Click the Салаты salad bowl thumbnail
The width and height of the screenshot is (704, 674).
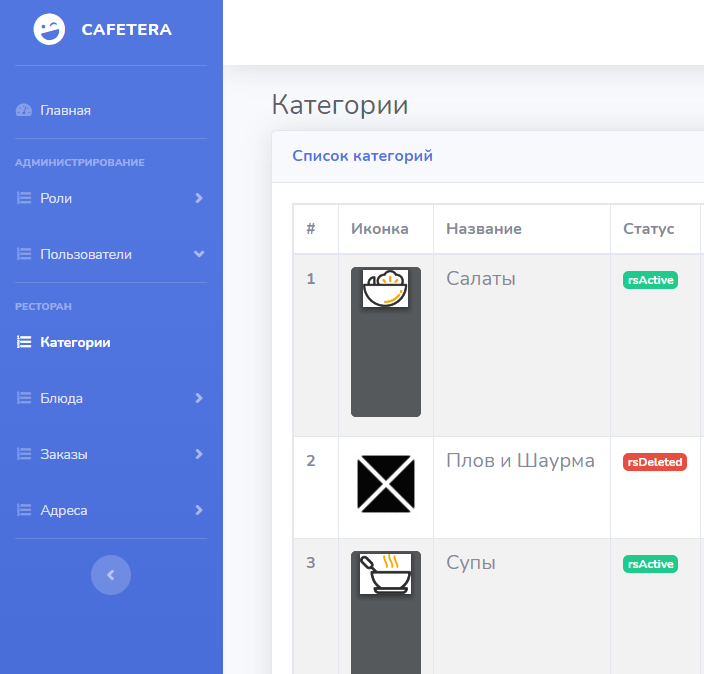pos(385,288)
